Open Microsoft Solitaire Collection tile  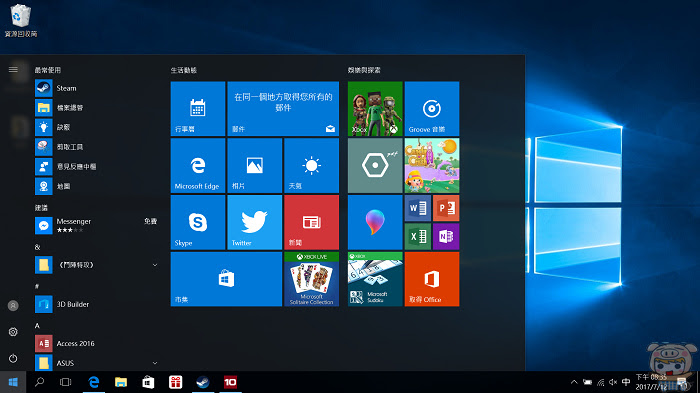click(311, 279)
